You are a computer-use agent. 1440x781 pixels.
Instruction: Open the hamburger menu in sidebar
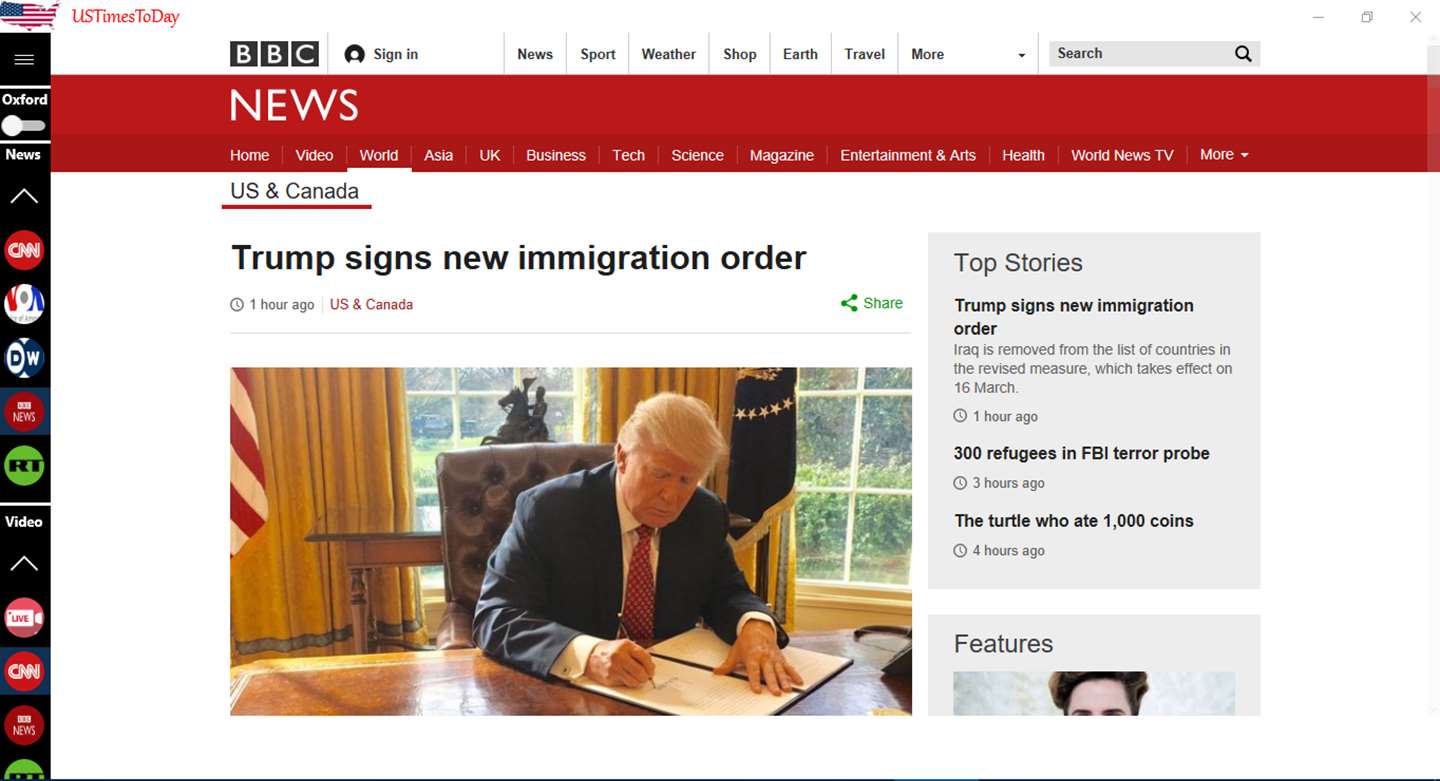pyautogui.click(x=24, y=60)
